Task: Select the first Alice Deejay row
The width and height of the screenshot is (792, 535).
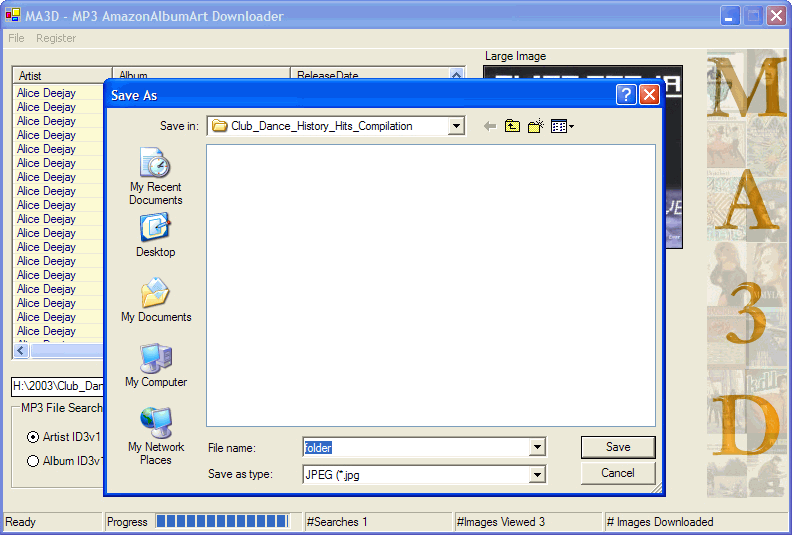Action: point(58,93)
